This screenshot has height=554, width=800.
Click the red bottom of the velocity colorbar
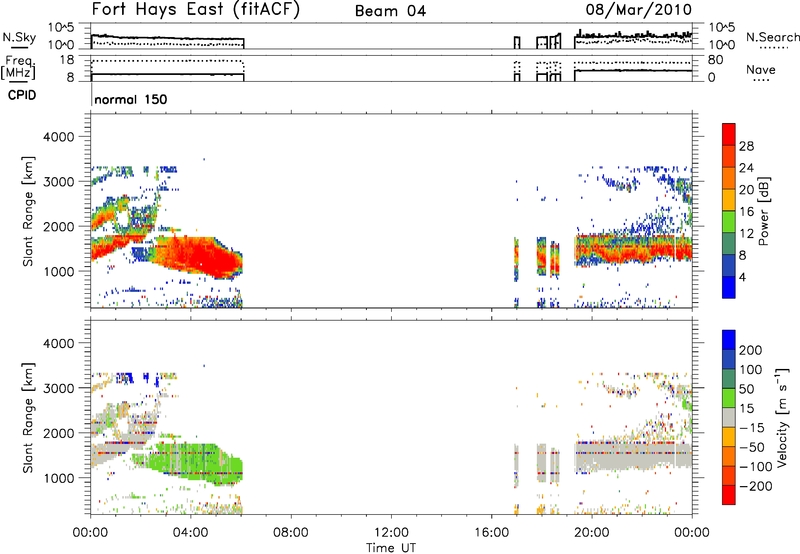point(729,495)
